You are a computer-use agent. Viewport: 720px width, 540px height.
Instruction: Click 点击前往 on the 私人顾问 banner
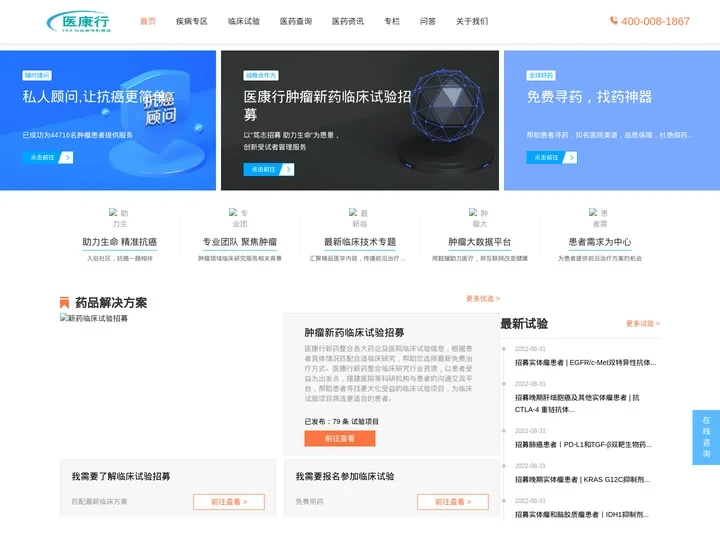point(48,158)
